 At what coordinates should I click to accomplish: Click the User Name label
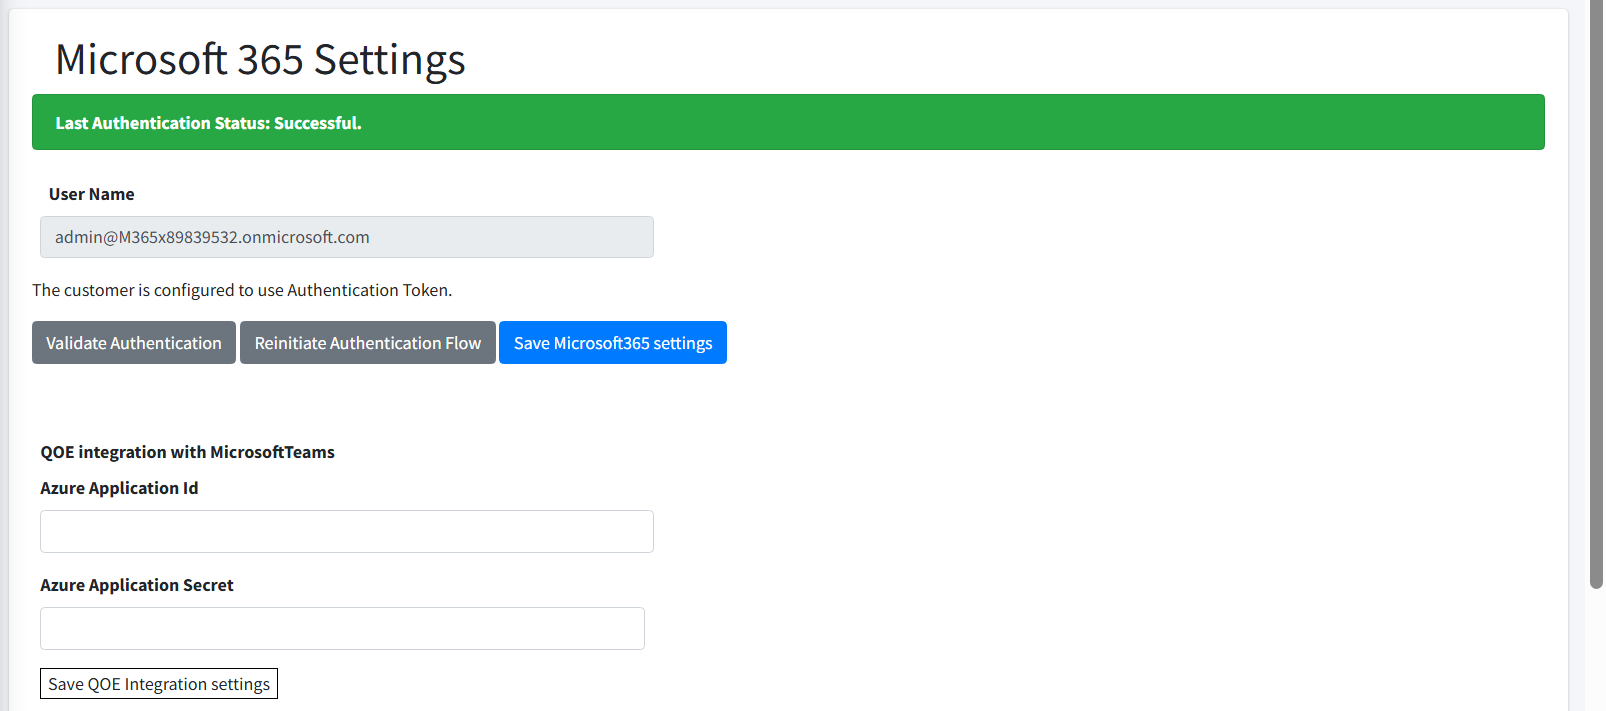(x=91, y=194)
